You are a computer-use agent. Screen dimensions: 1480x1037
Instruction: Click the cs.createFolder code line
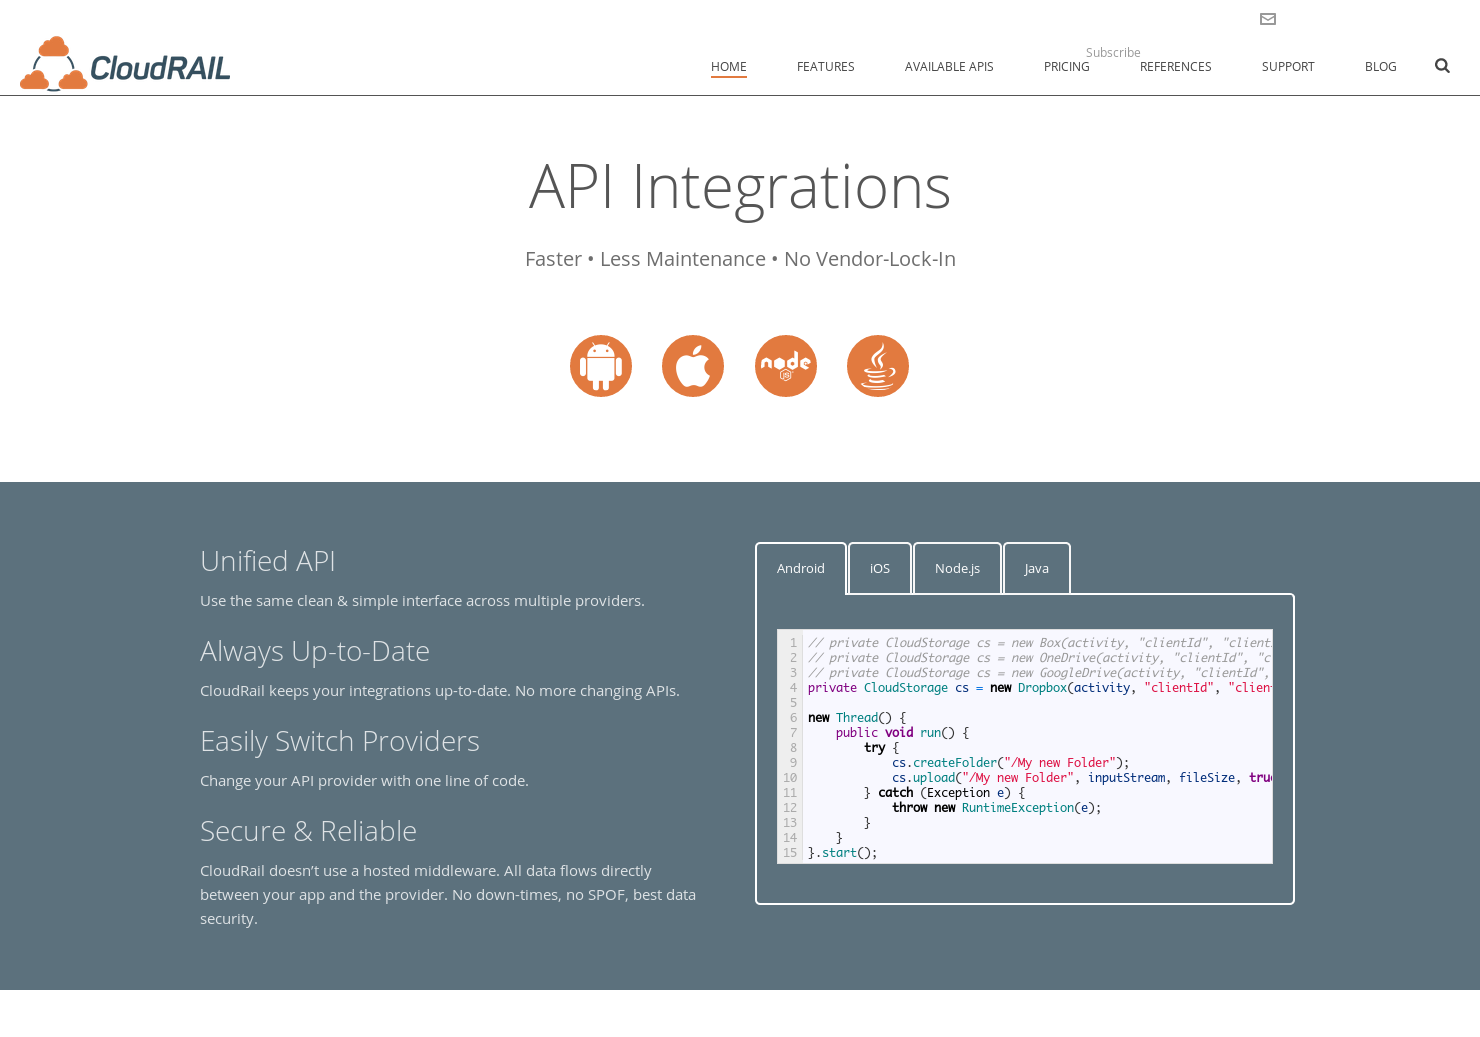1011,763
